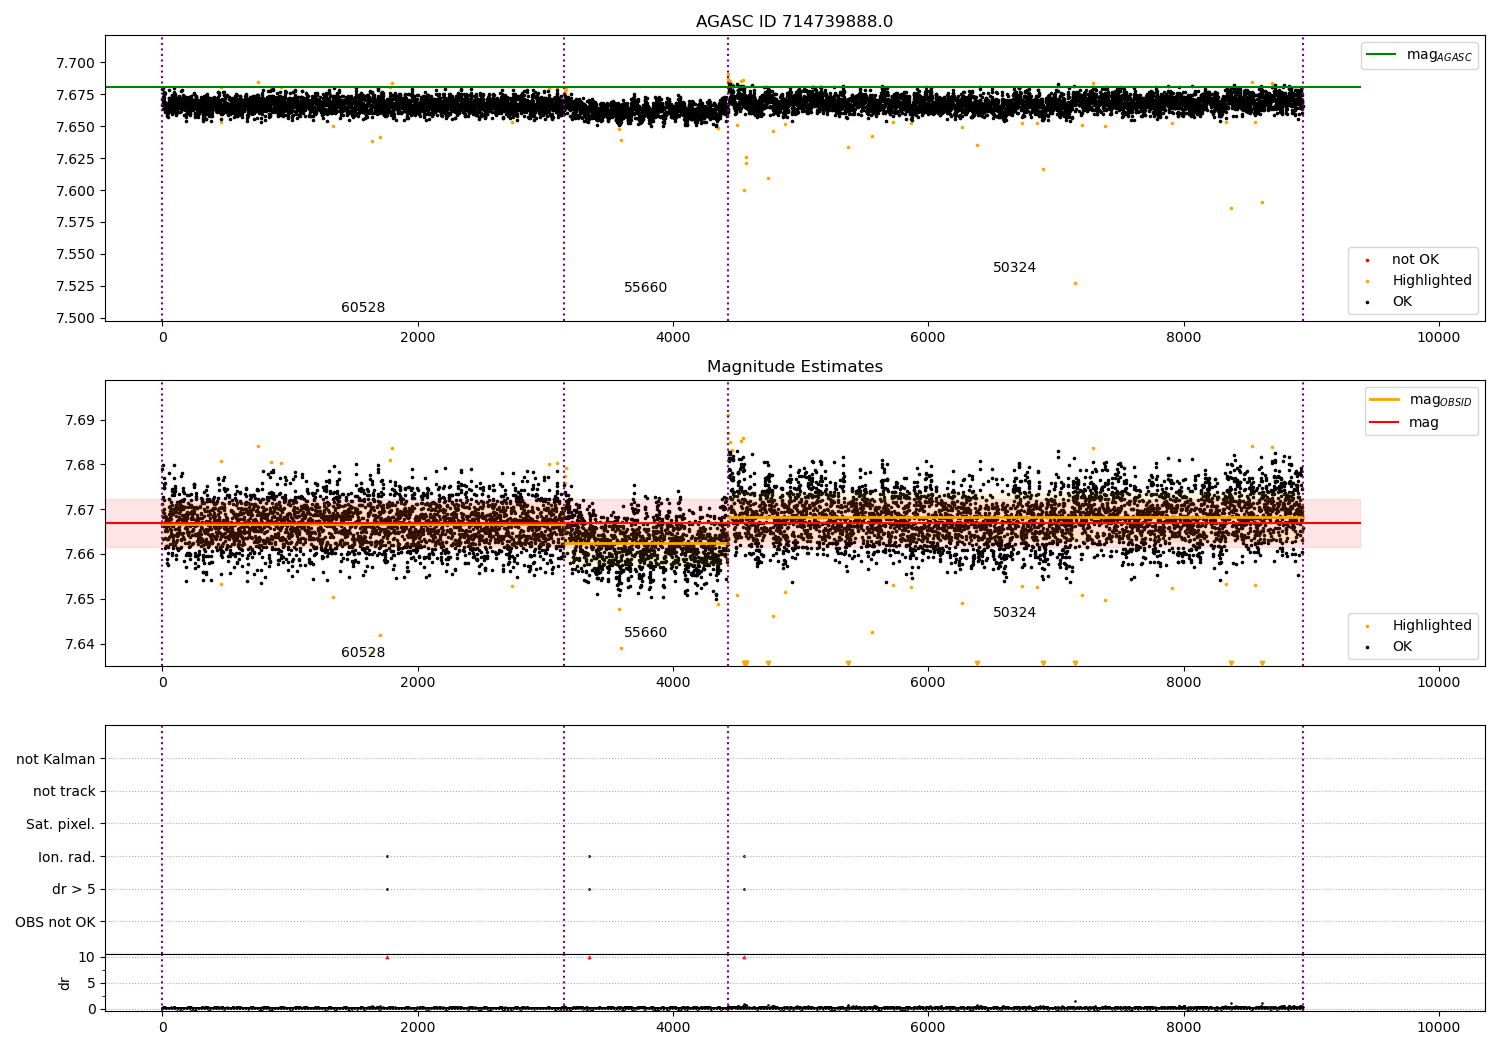Click the red dr triangle within obsid 50324

tap(744, 957)
